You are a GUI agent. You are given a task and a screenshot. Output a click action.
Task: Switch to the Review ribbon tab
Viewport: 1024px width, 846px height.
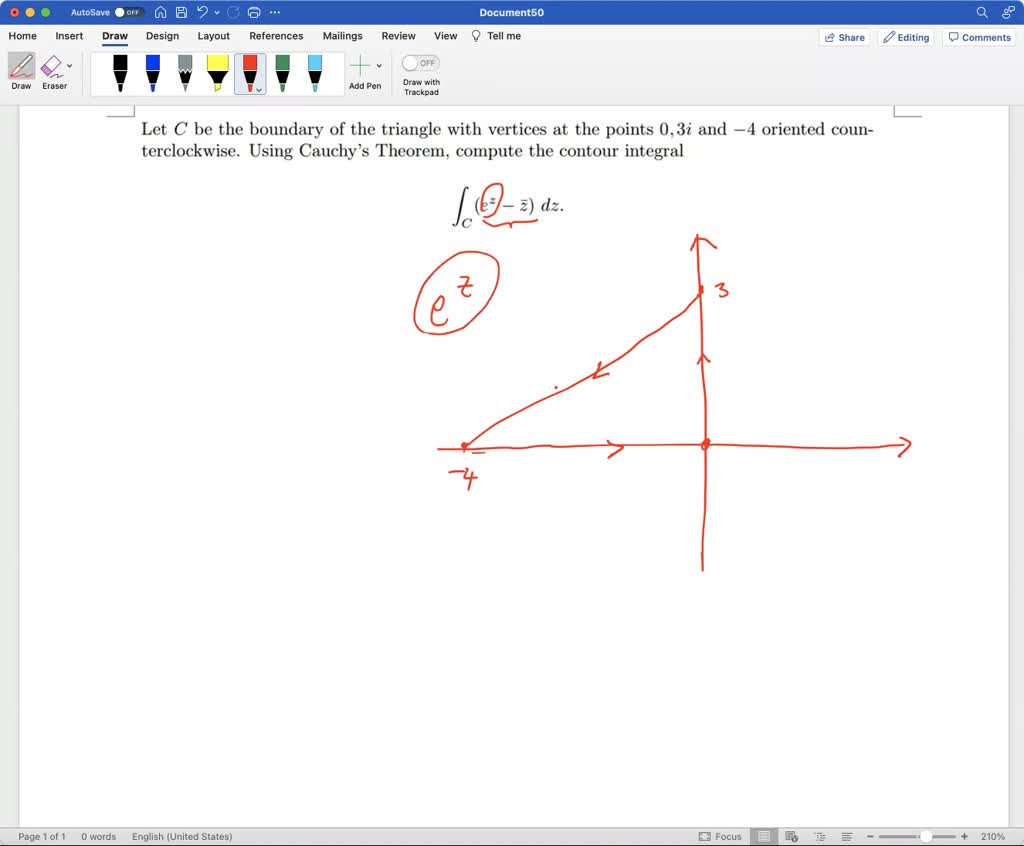pos(398,35)
